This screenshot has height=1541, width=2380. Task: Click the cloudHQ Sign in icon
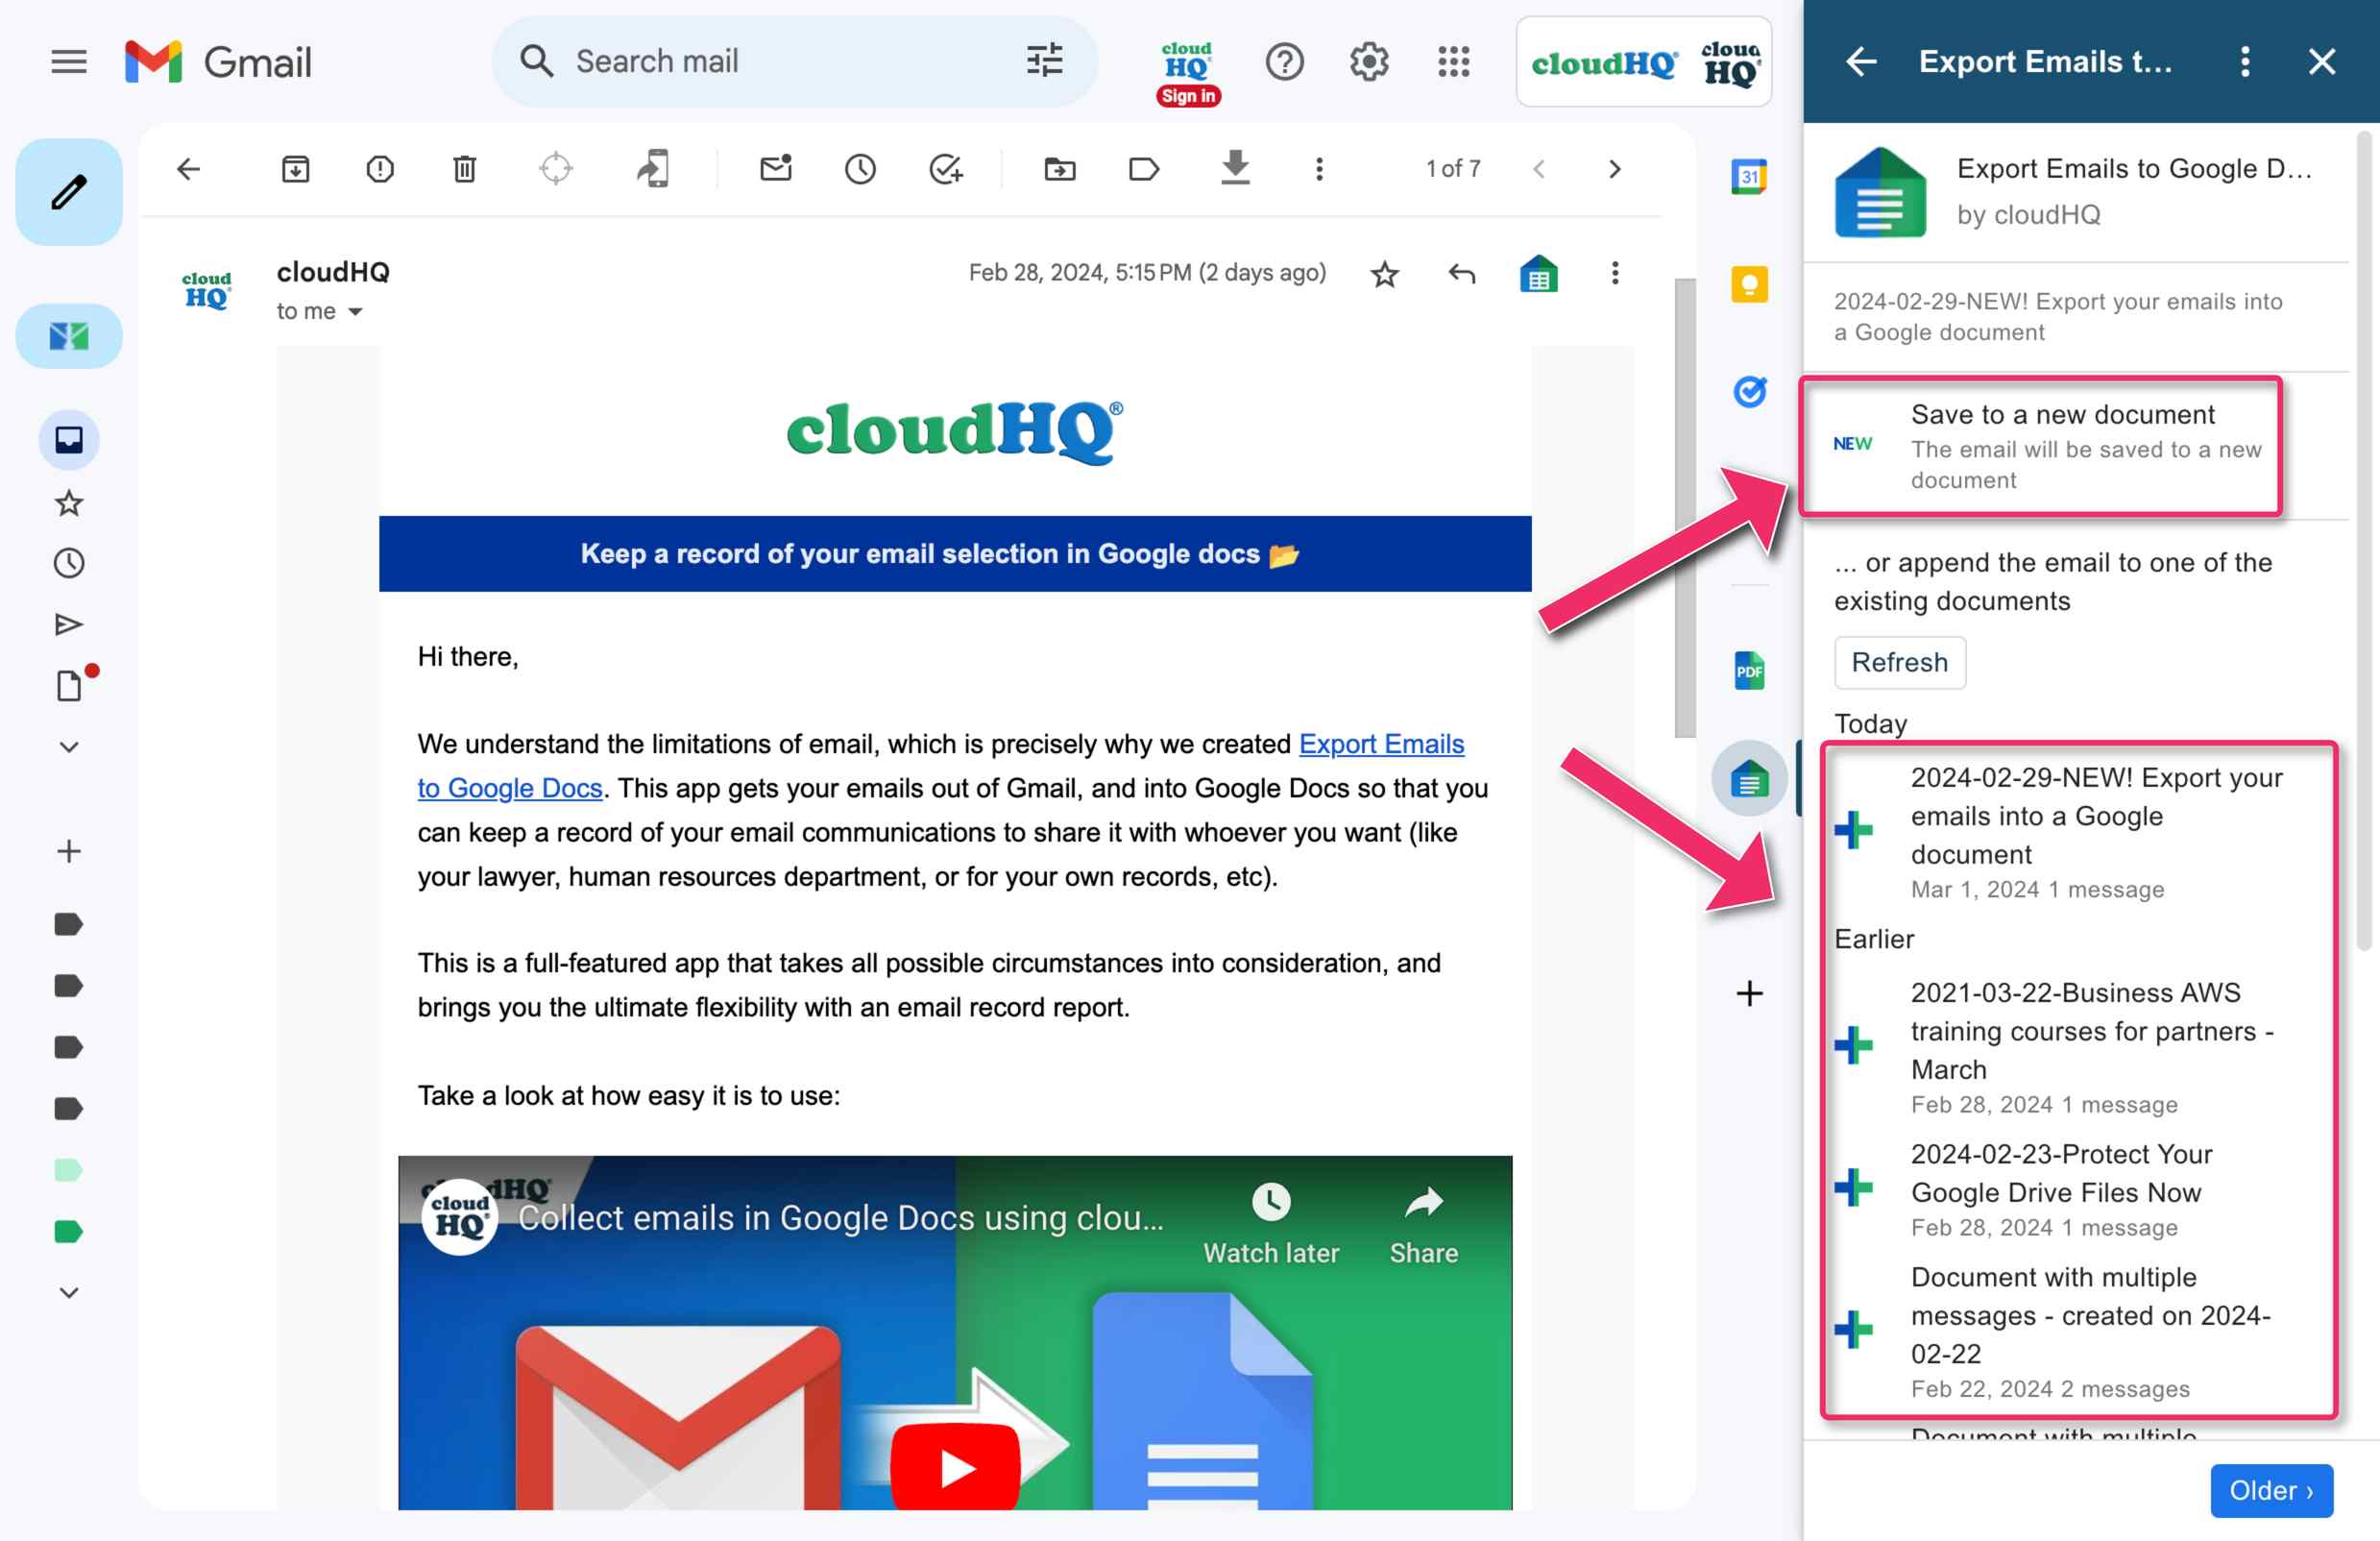(1187, 73)
